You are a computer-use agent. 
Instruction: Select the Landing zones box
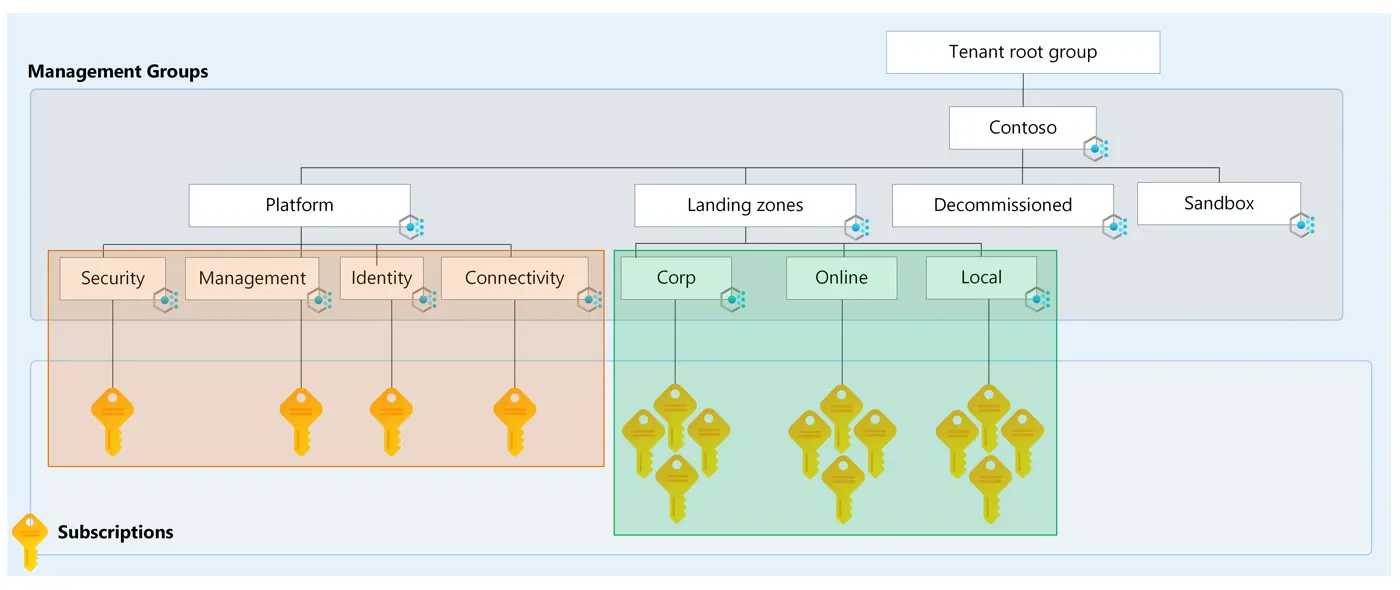click(x=745, y=205)
